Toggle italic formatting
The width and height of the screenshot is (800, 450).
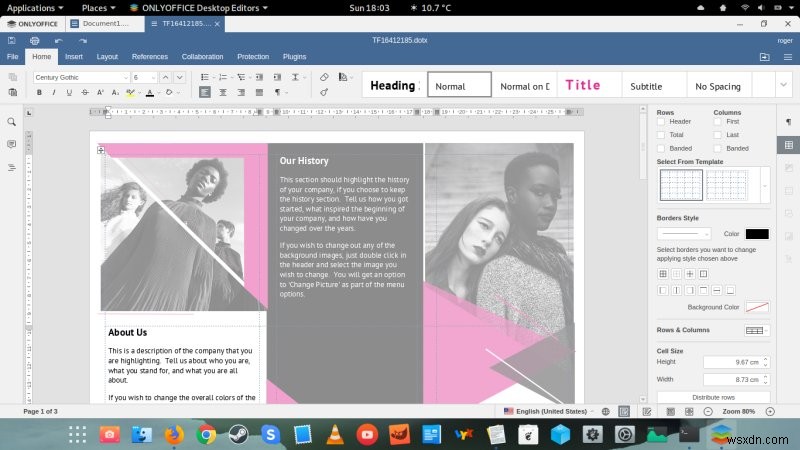pyautogui.click(x=54, y=92)
